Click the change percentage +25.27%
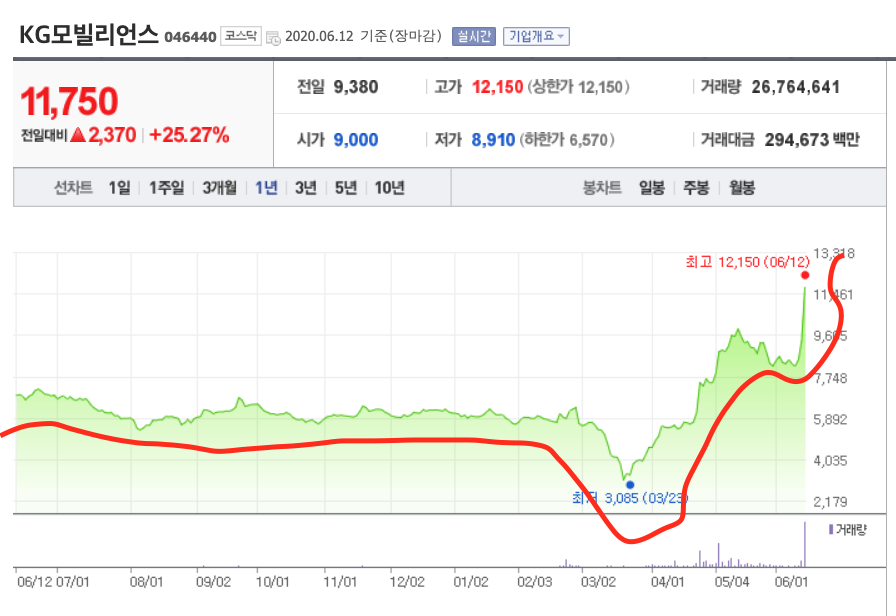The width and height of the screenshot is (896, 616). pyautogui.click(x=189, y=135)
